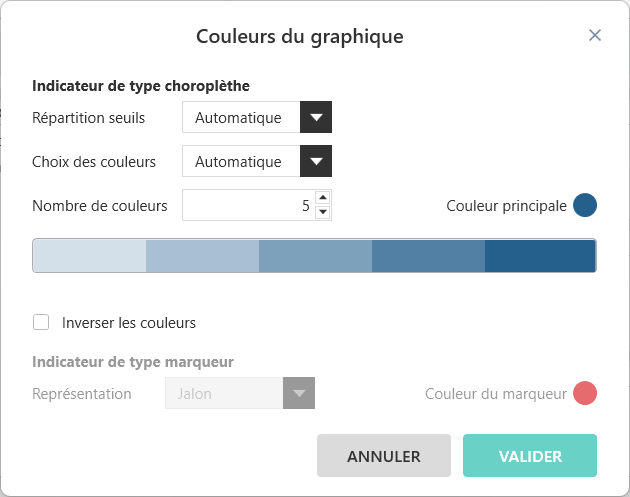Select the lightest blue gradient segment

coord(90,256)
